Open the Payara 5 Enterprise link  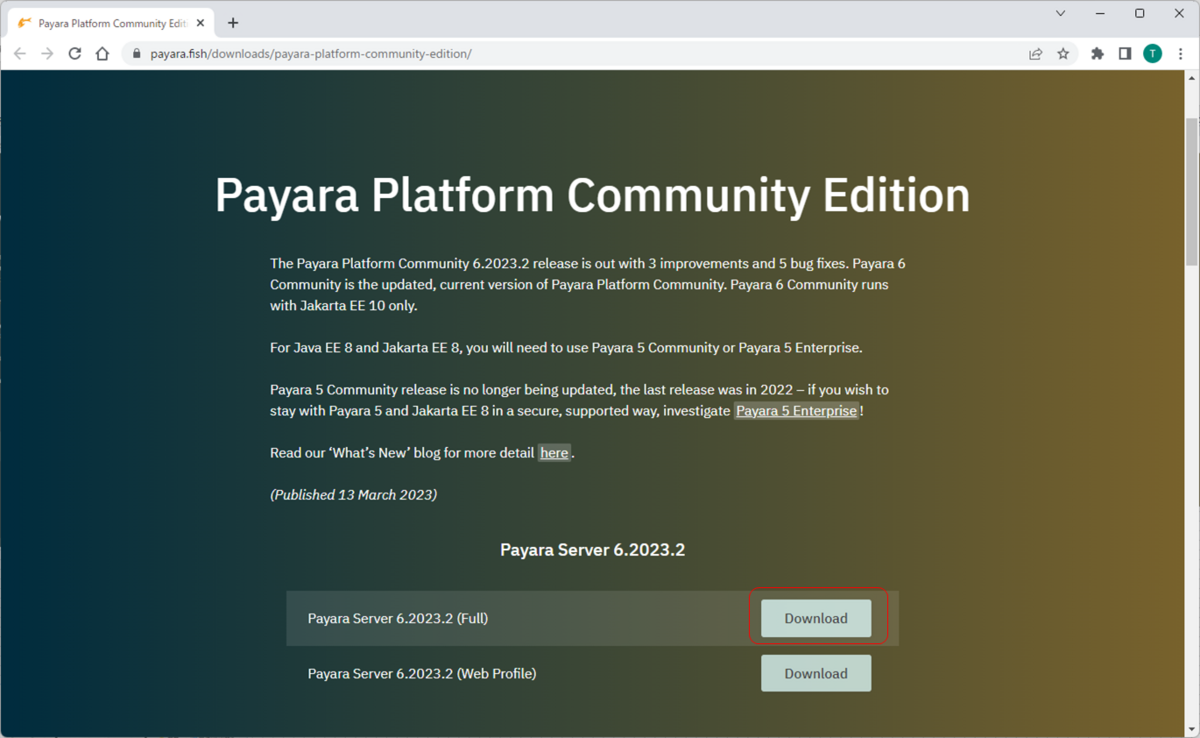click(796, 411)
